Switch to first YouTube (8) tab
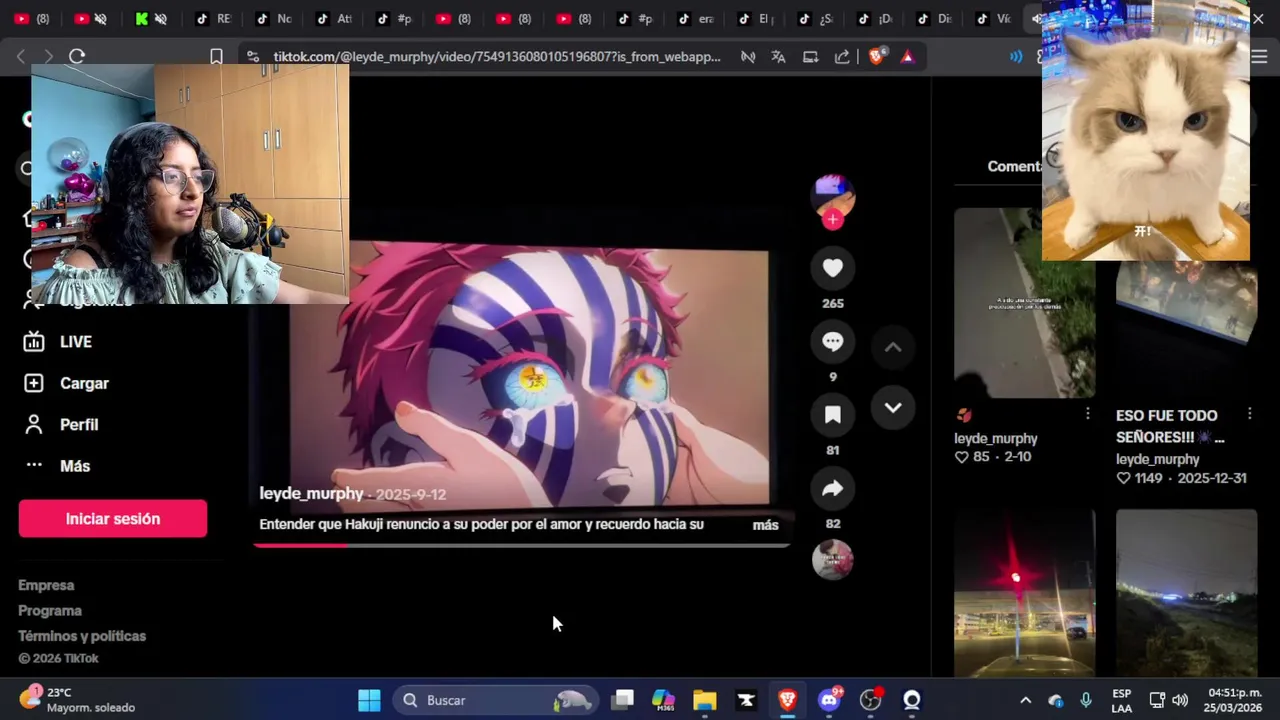1280x720 pixels. click(x=32, y=18)
